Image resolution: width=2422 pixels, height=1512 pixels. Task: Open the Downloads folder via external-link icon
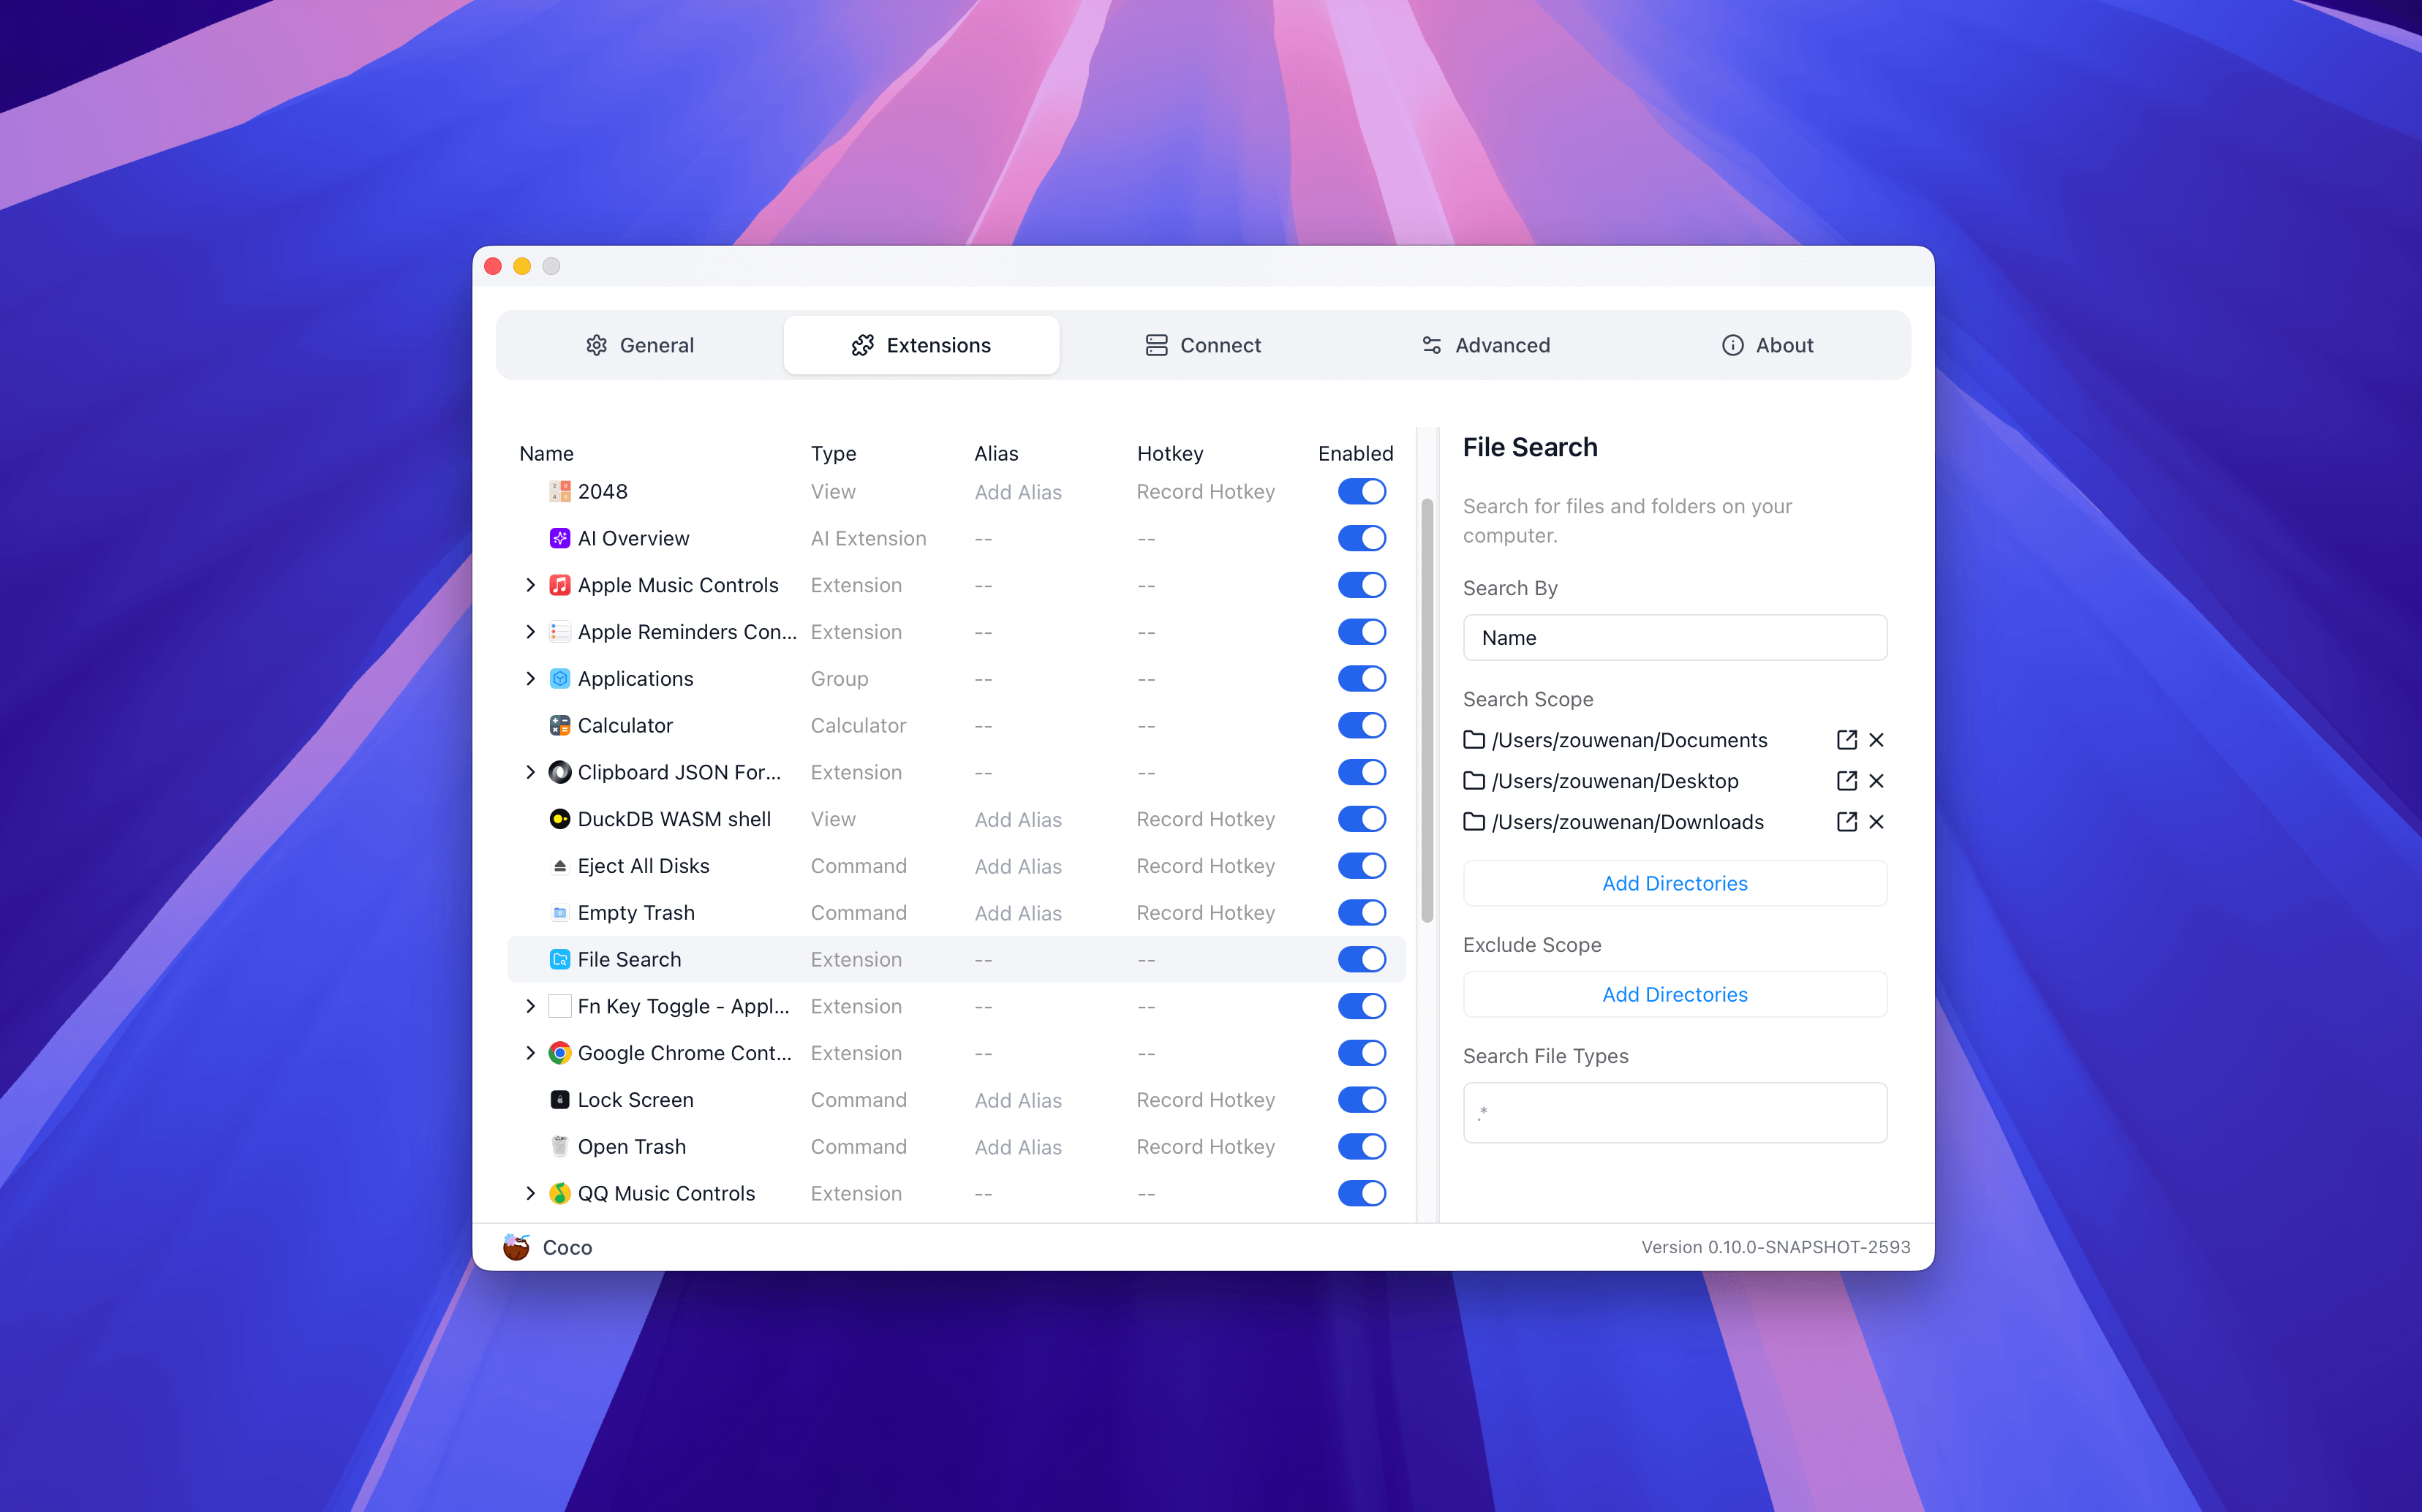(x=1846, y=822)
